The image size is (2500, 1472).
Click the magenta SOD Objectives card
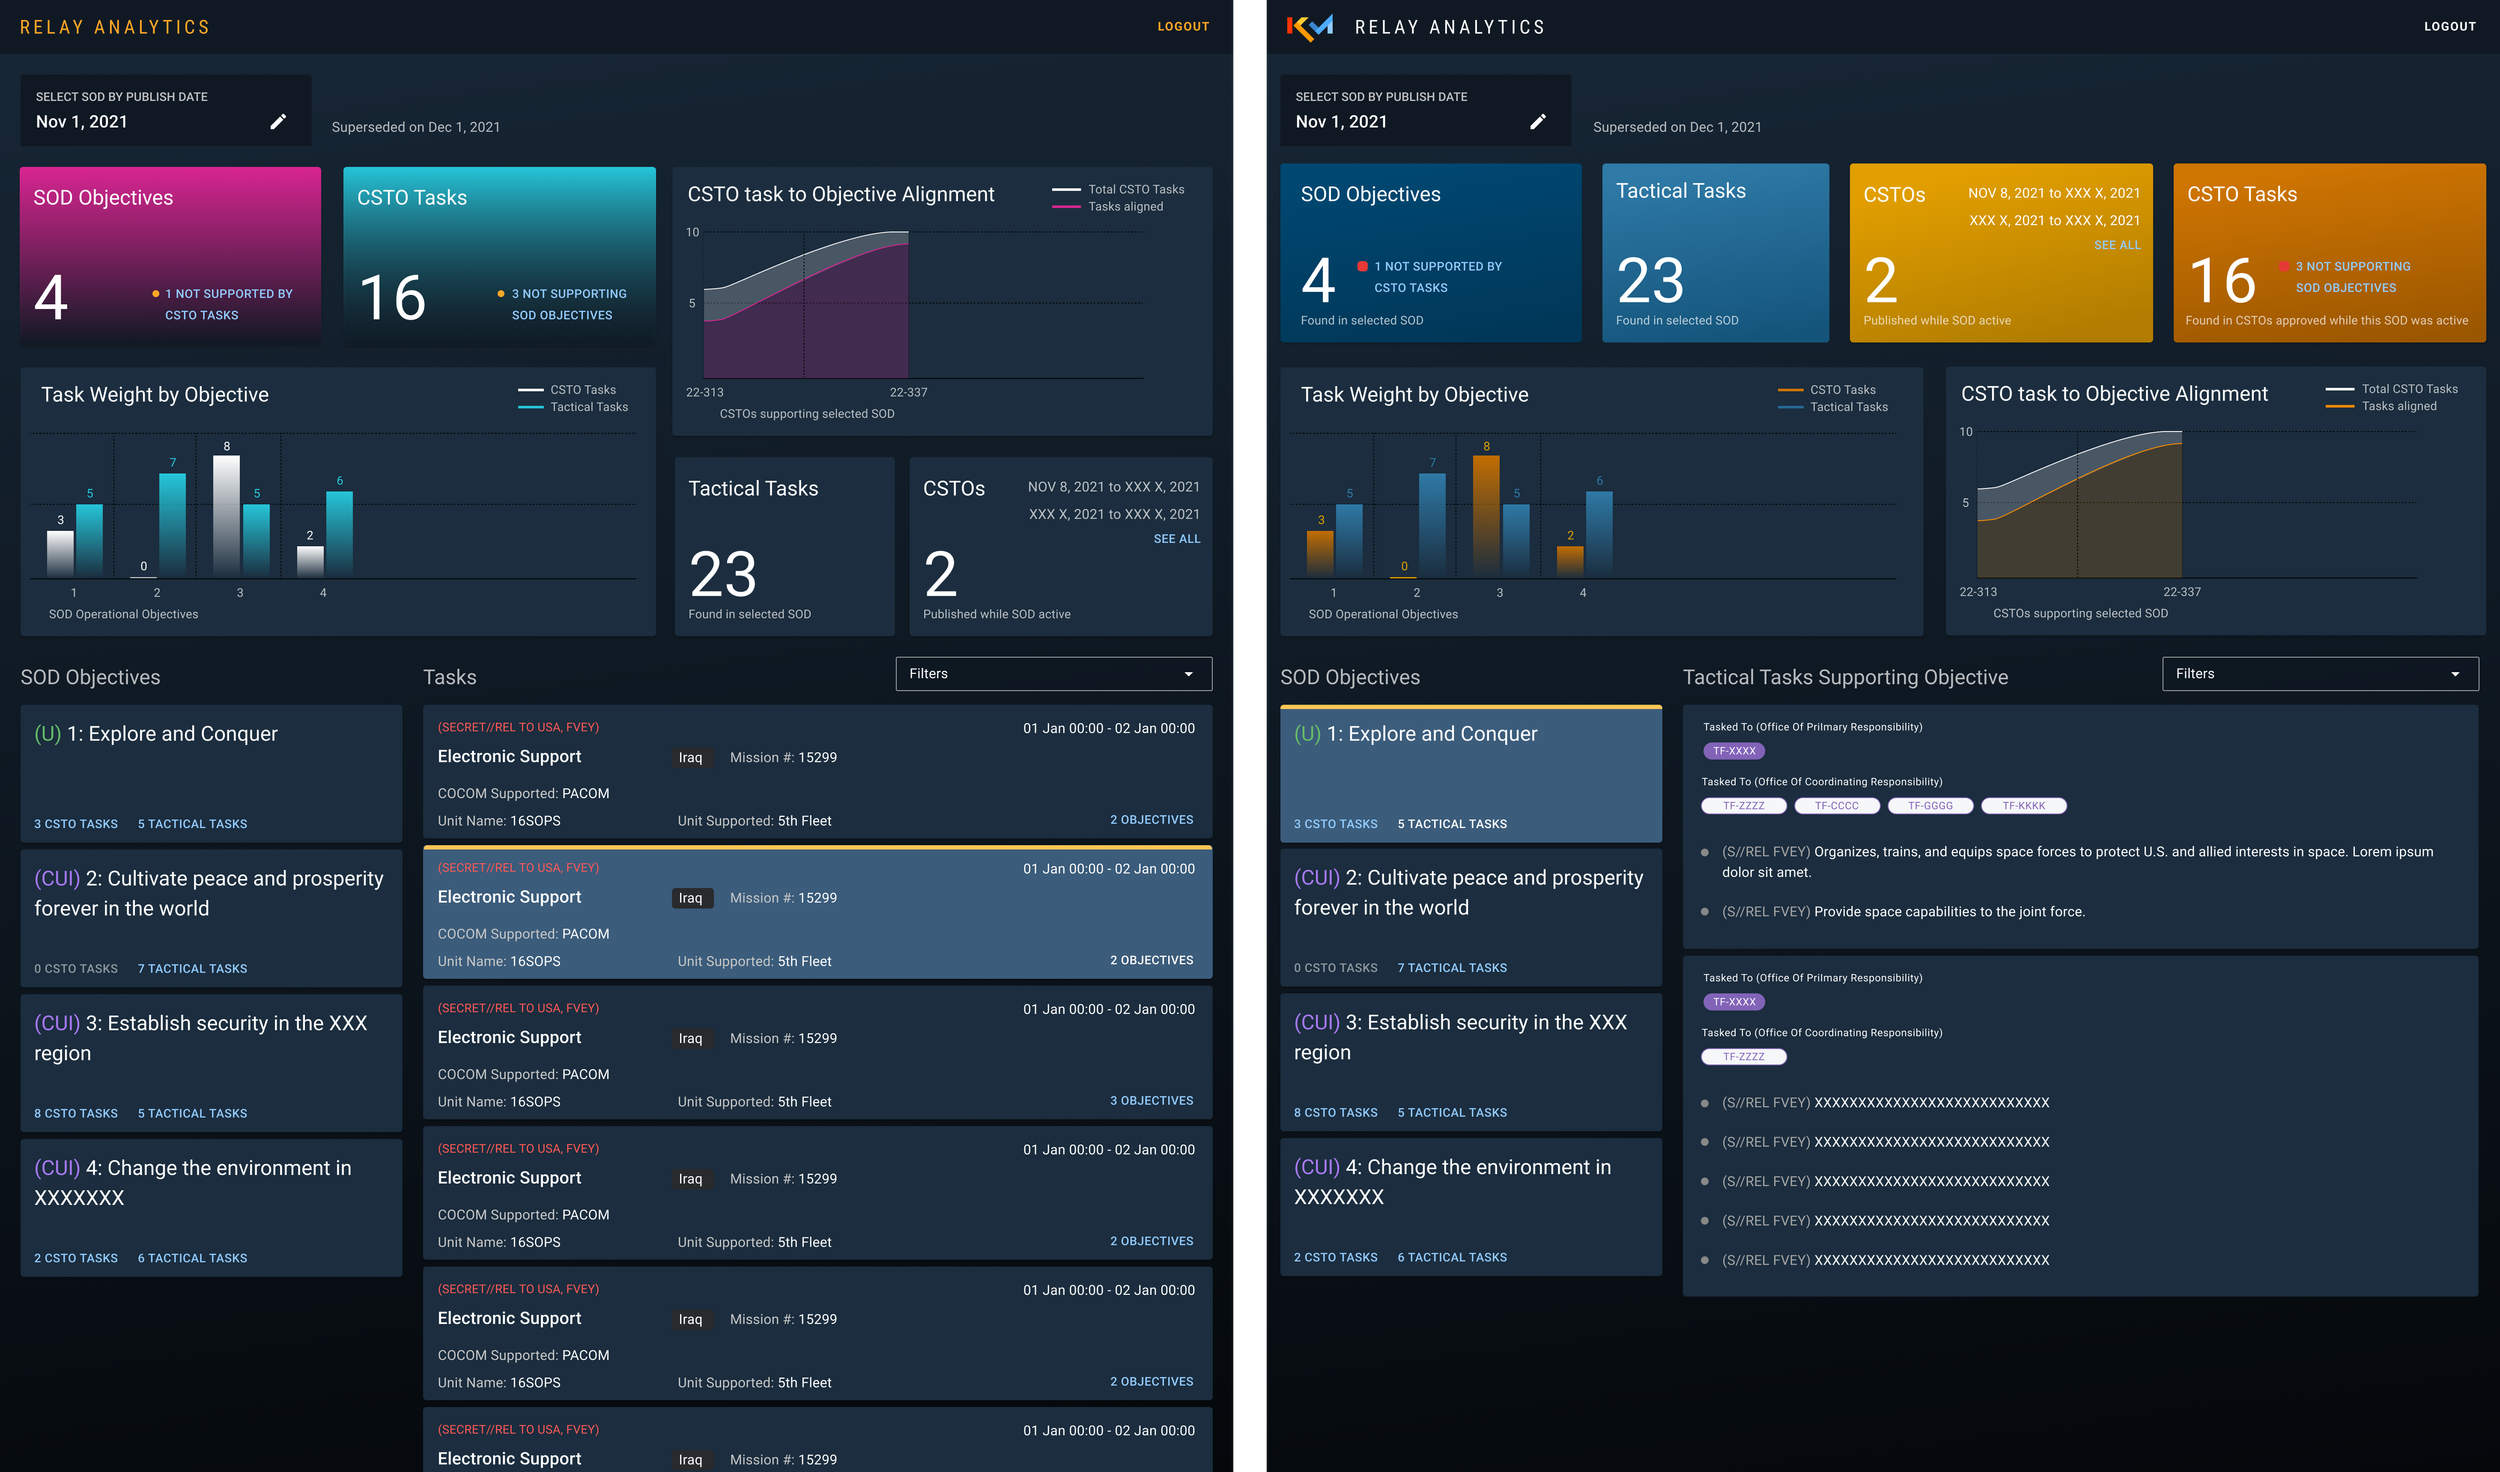170,255
